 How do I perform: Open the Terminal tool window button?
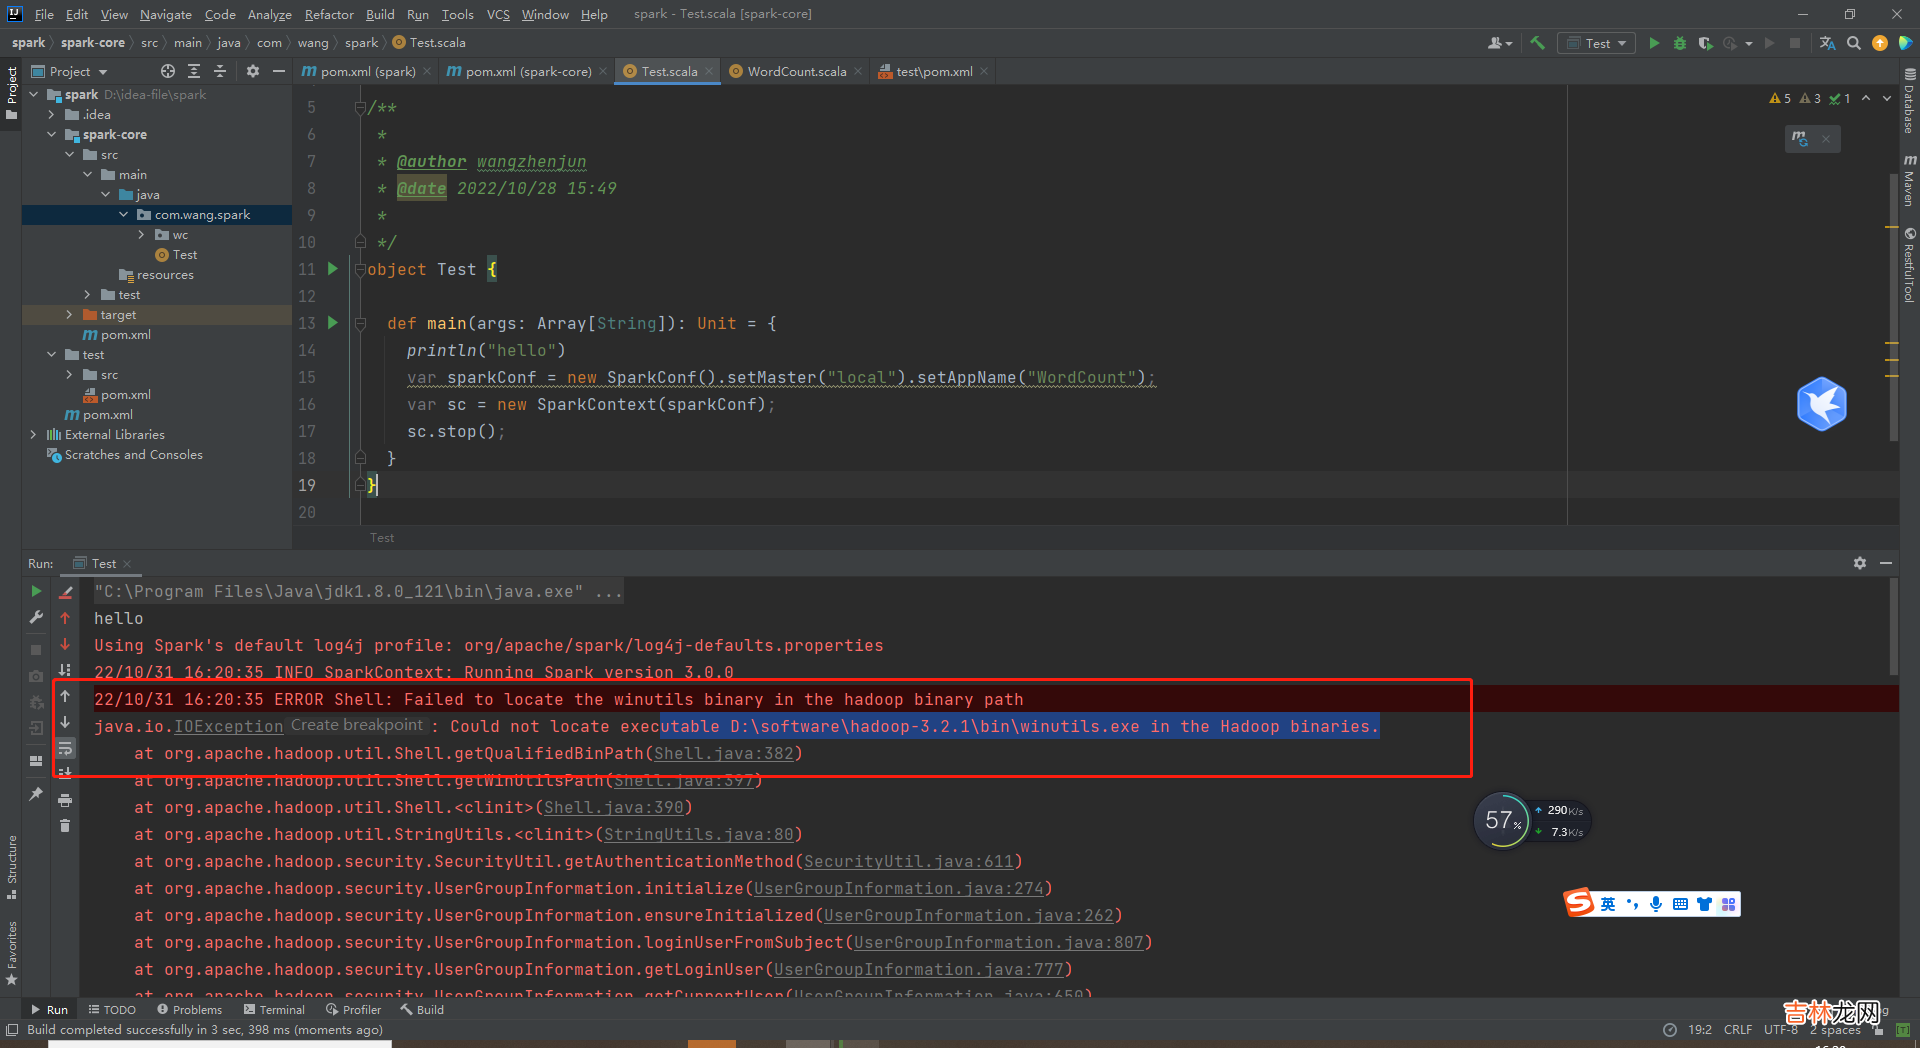pos(274,1010)
